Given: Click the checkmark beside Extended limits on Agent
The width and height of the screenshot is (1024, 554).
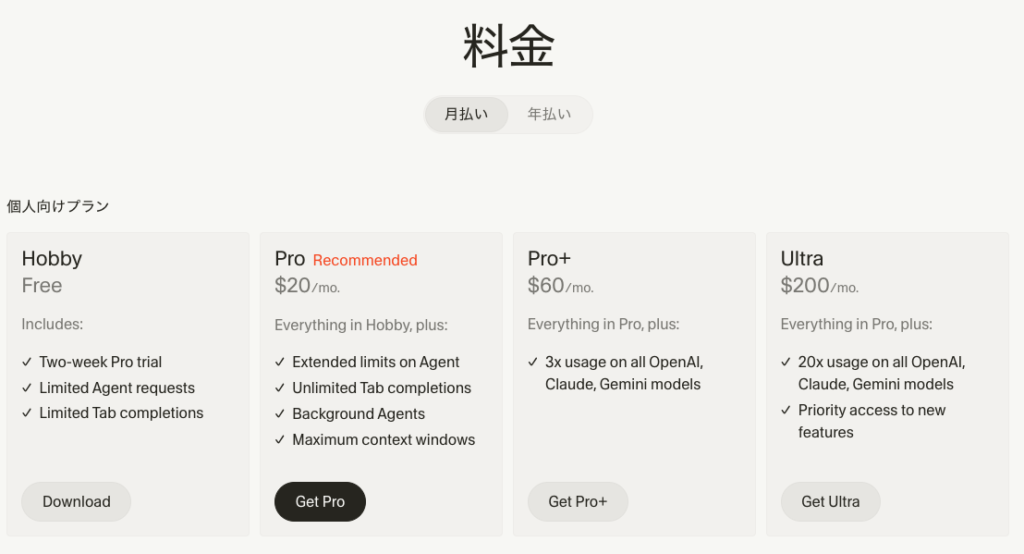Looking at the screenshot, I should [280, 362].
